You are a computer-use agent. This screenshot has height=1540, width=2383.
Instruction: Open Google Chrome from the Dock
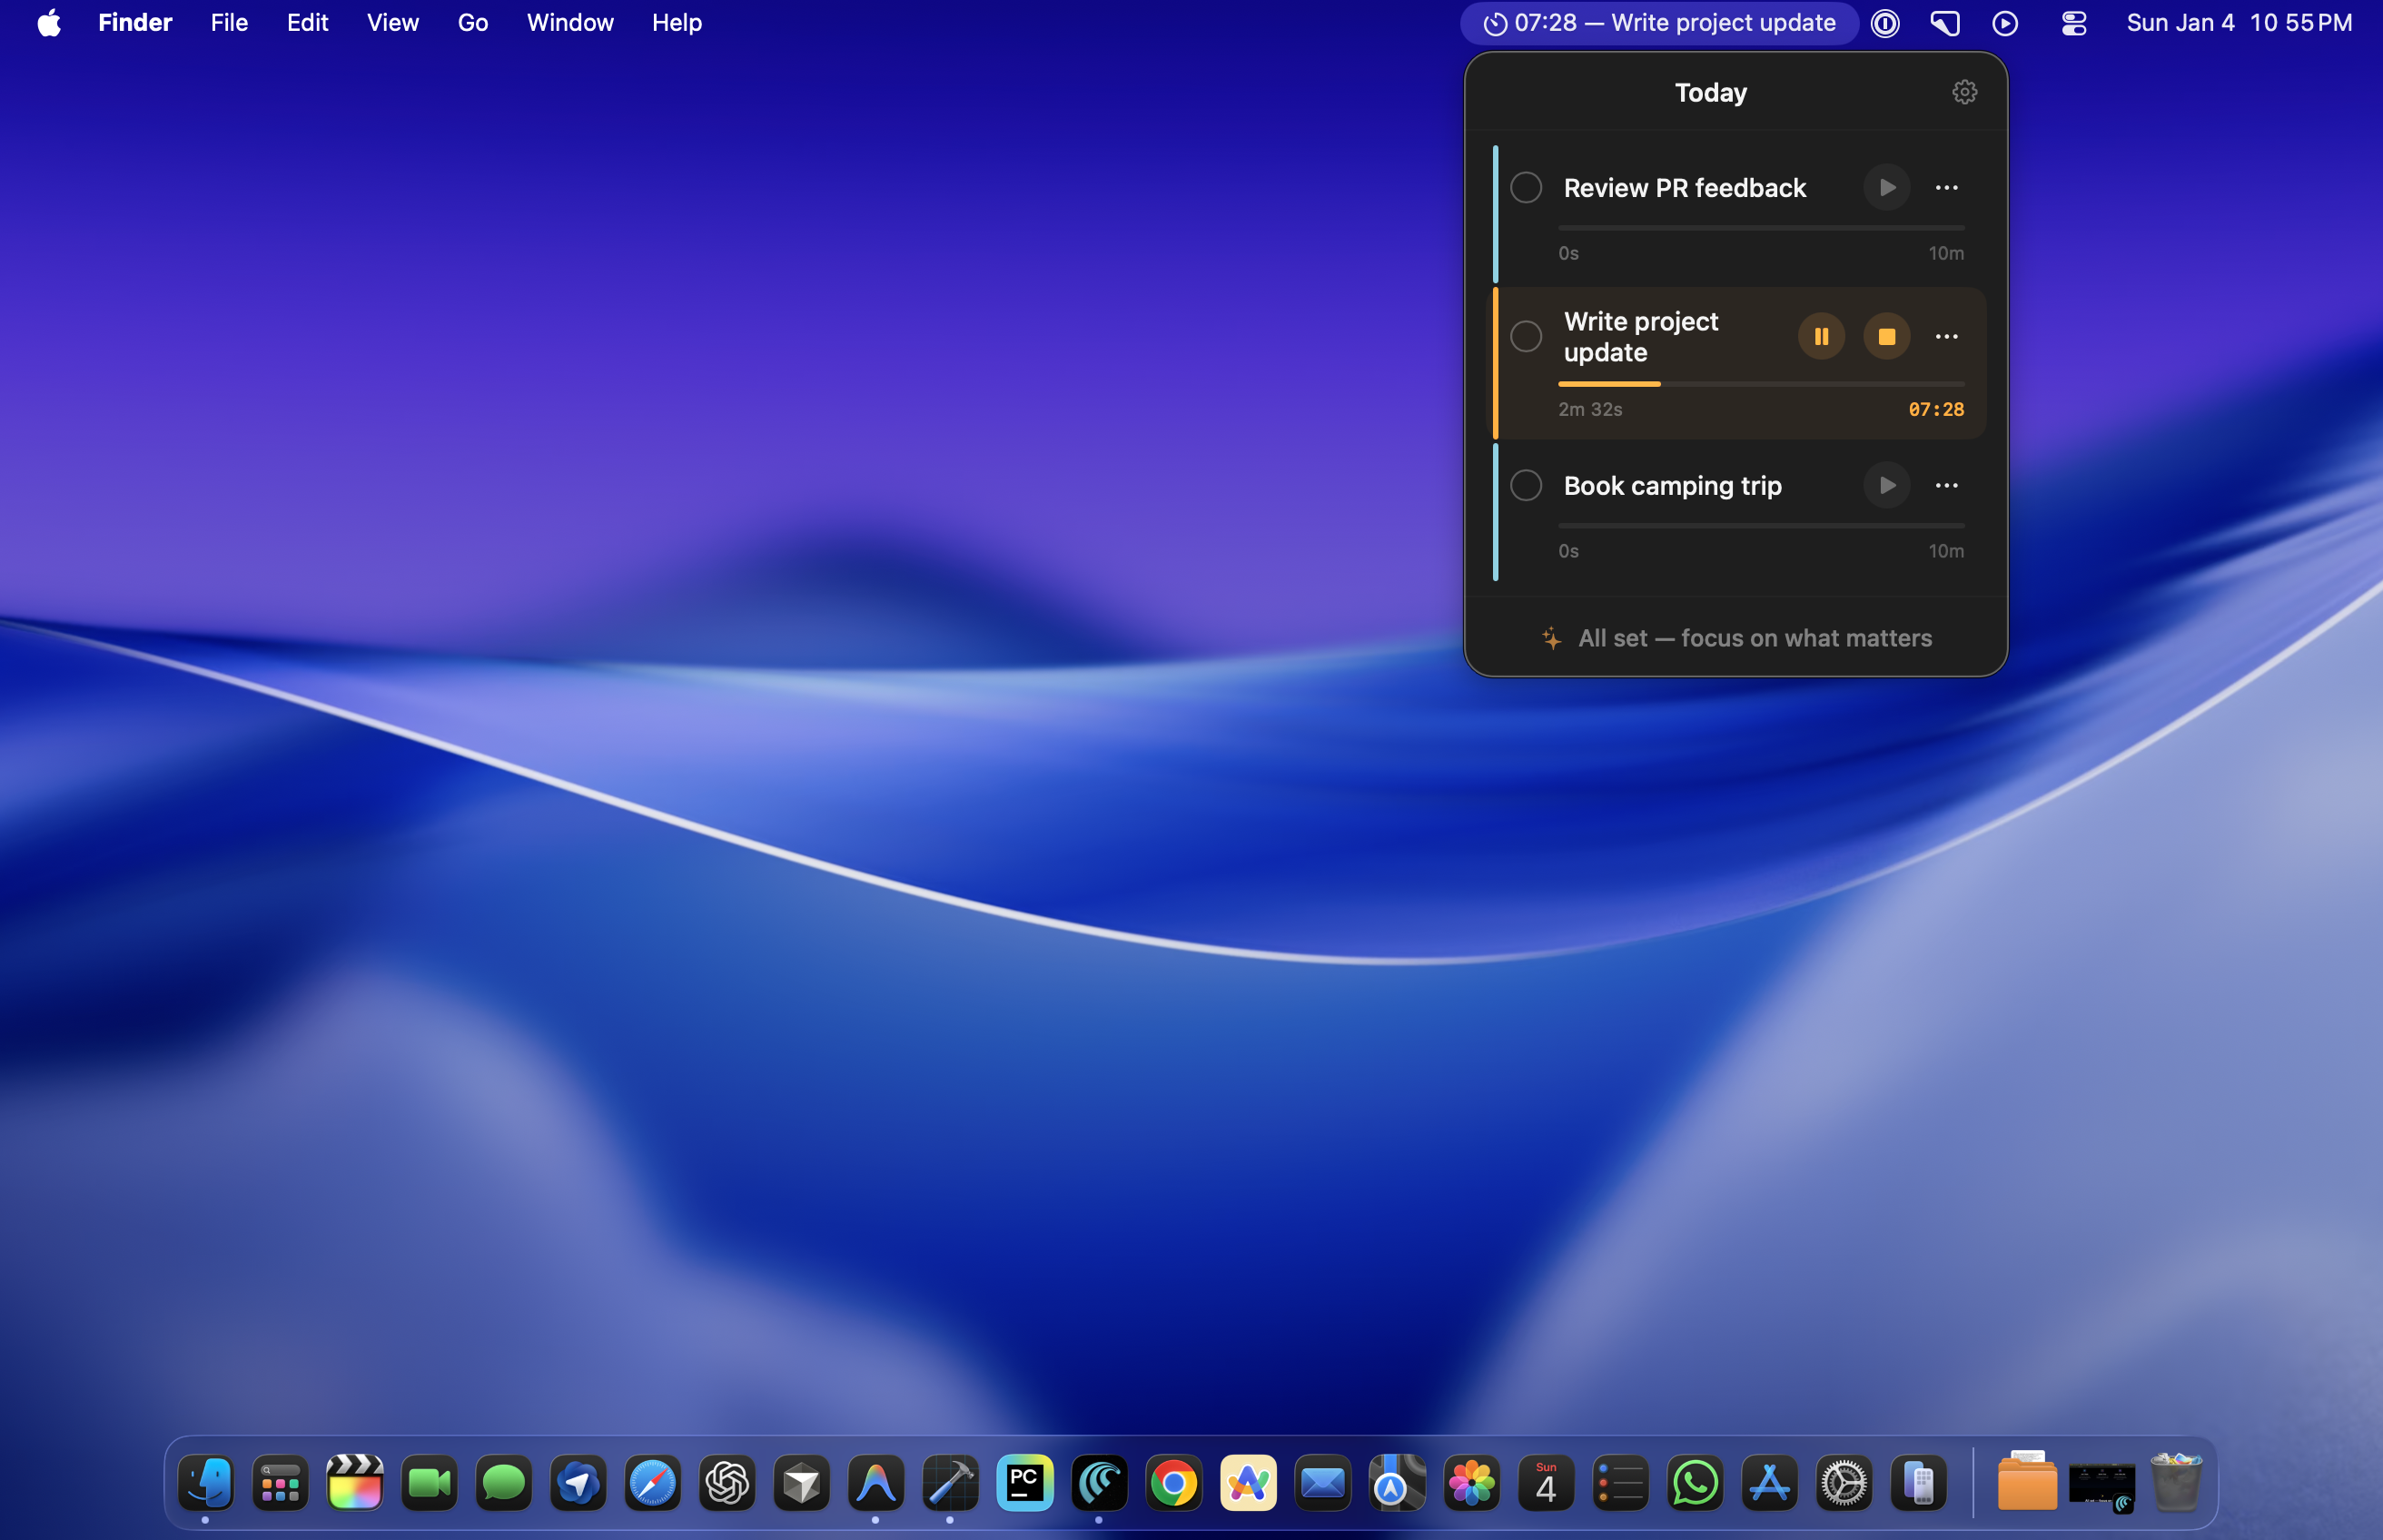tap(1173, 1484)
